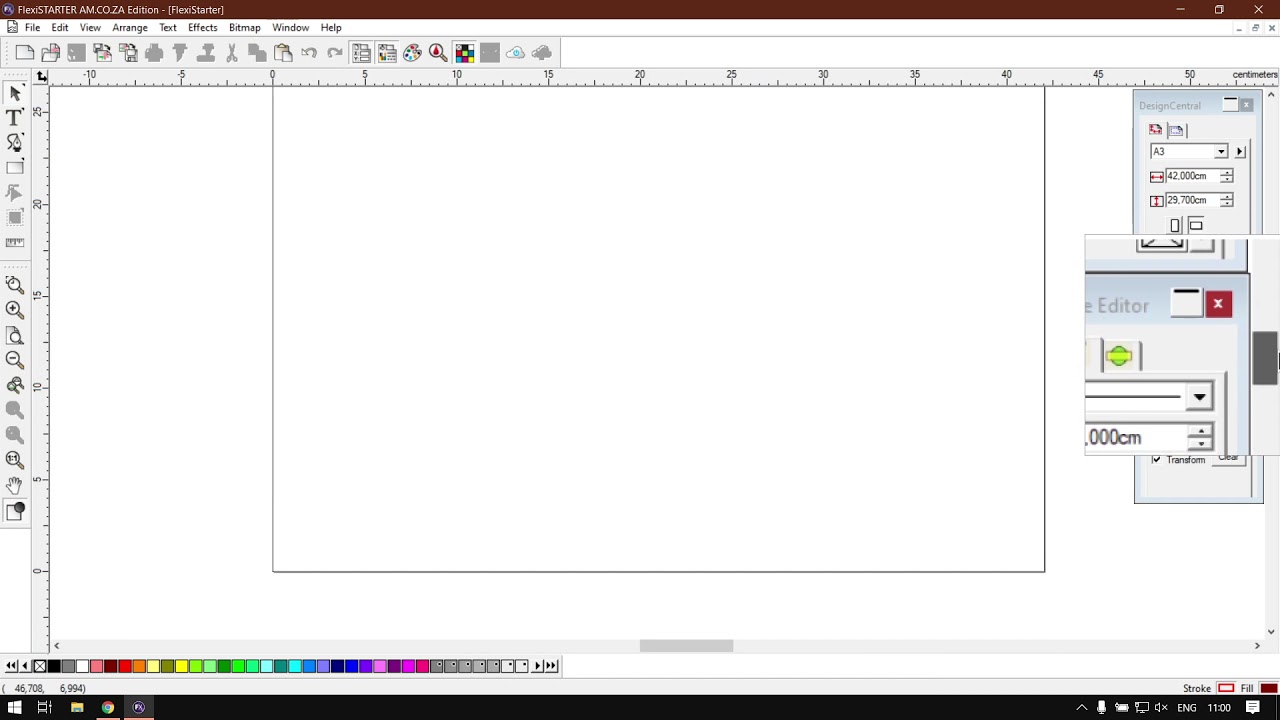Pick the black color swatch

(x=54, y=666)
